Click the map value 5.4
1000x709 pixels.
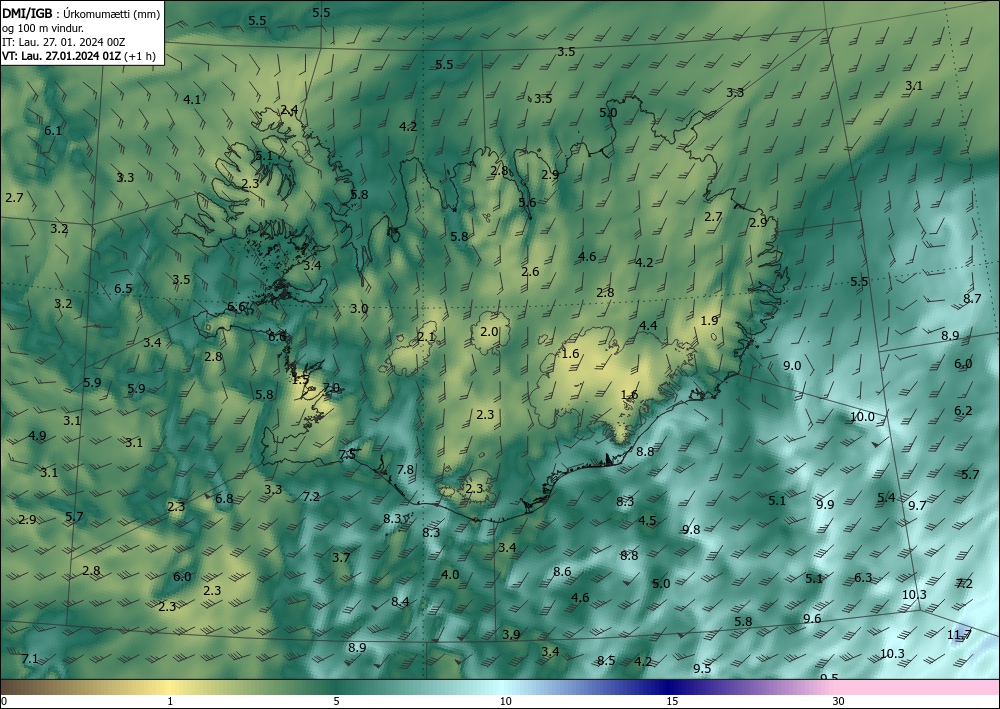click(x=886, y=498)
